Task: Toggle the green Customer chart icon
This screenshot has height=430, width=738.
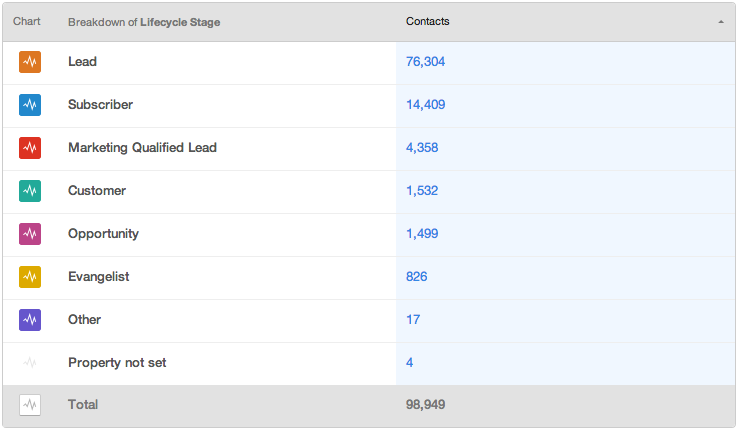Action: point(30,191)
